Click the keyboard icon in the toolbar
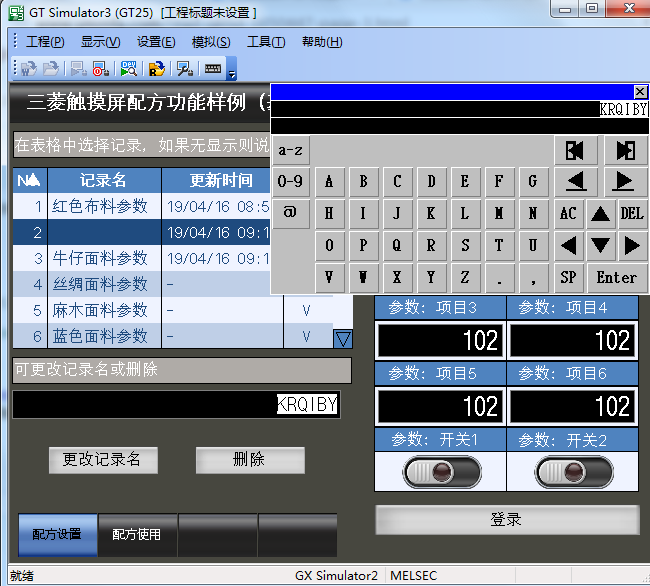The width and height of the screenshot is (650, 586). click(212, 69)
